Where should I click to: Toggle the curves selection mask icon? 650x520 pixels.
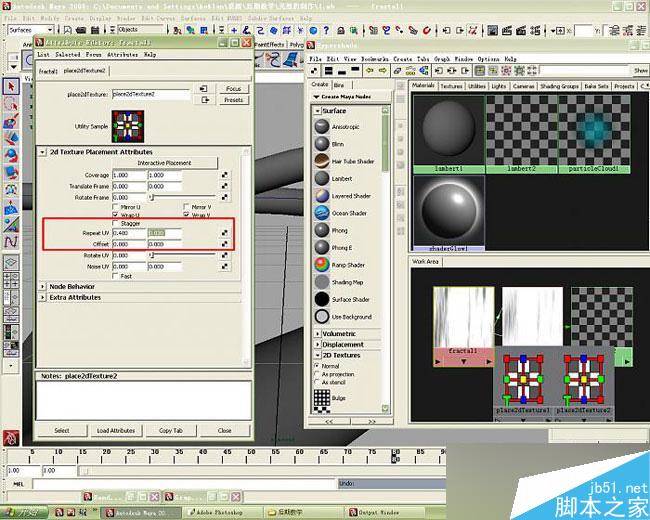tap(260, 30)
